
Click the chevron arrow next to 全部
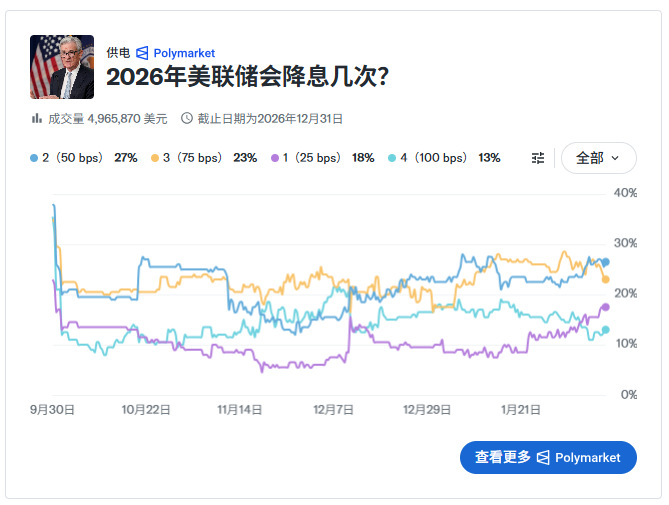tap(615, 158)
